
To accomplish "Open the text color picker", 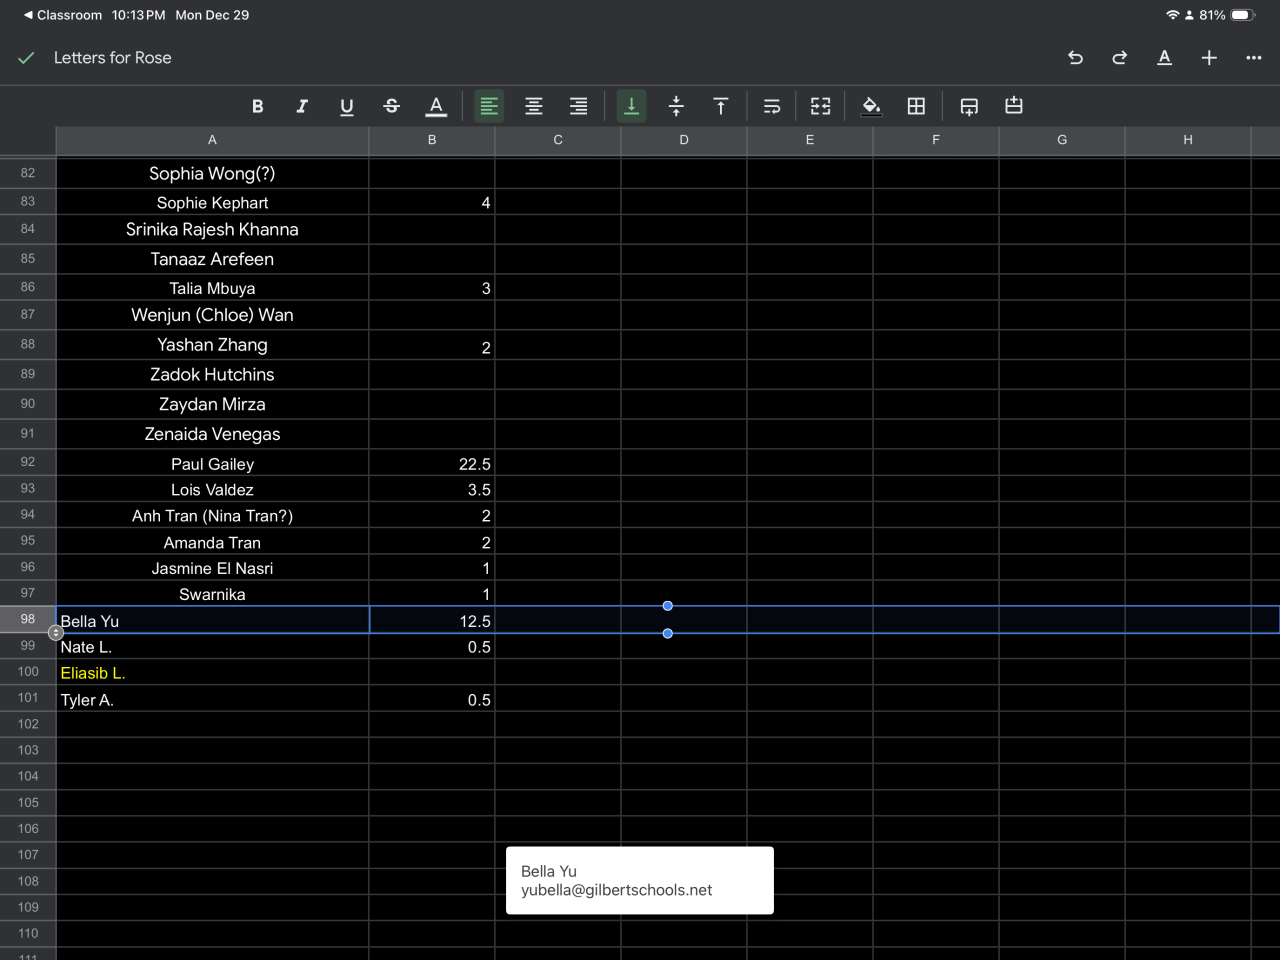I will click(x=436, y=106).
